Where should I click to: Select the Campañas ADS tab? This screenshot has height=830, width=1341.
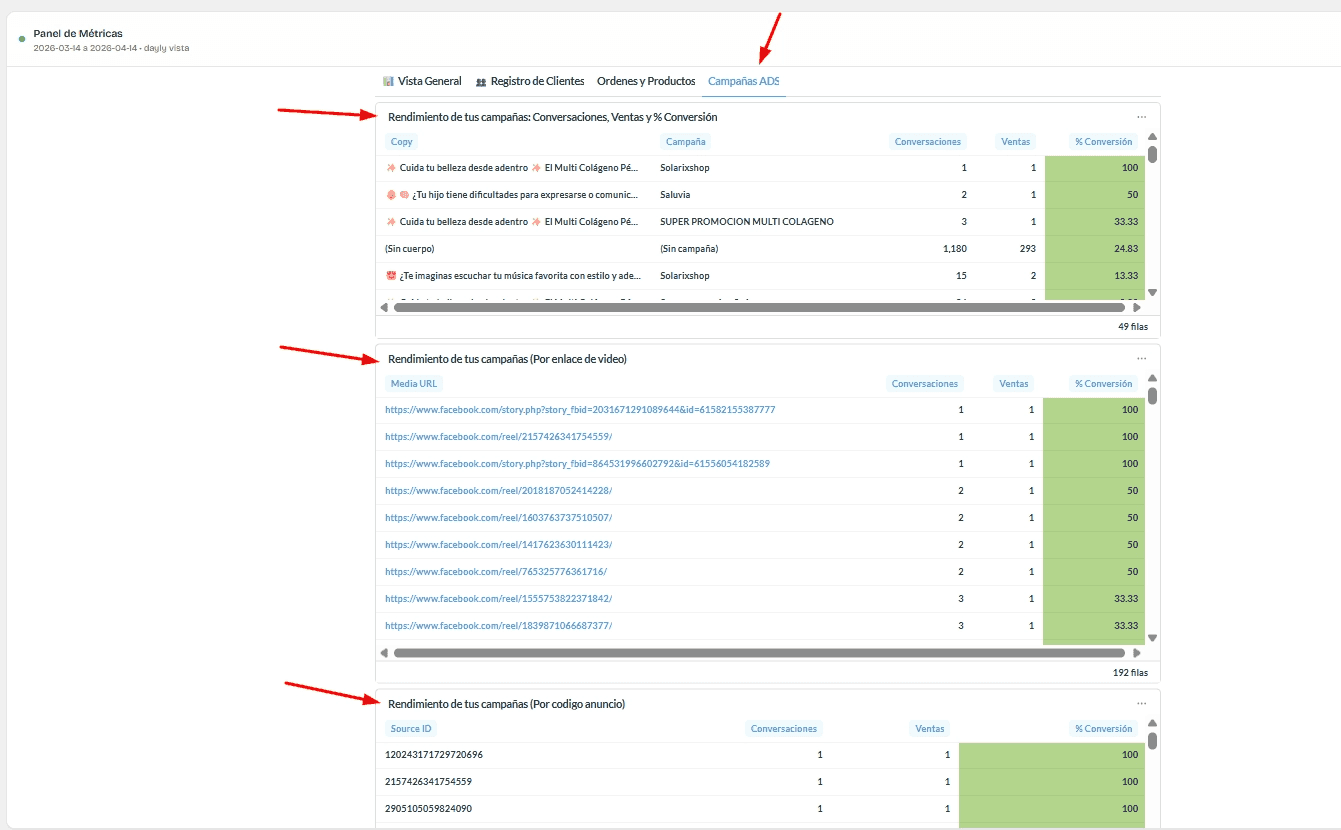click(744, 81)
